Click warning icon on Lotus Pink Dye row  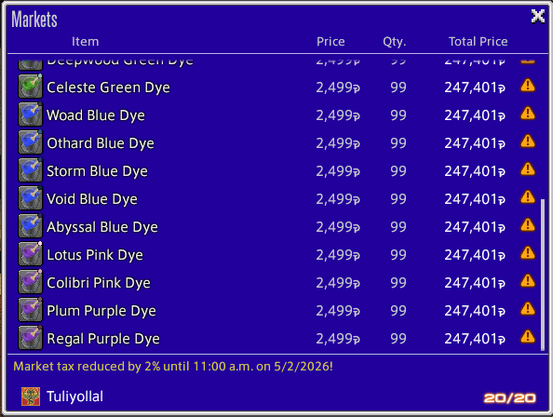click(x=528, y=253)
